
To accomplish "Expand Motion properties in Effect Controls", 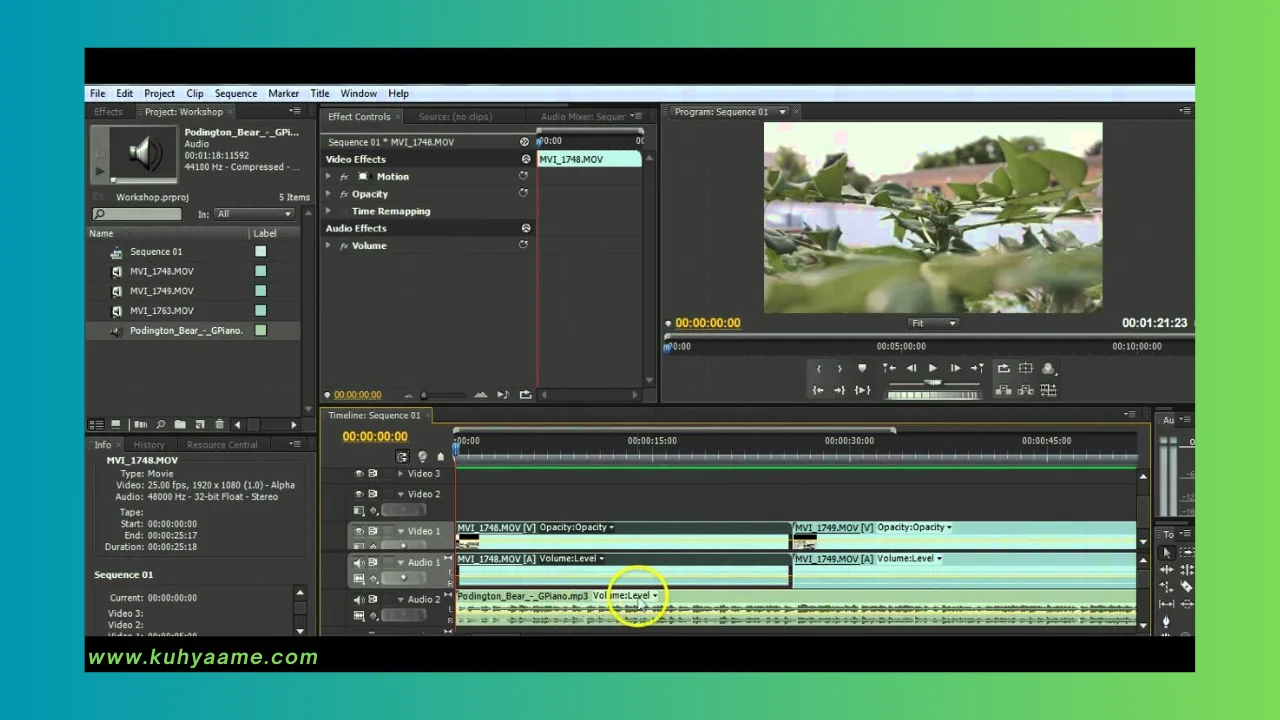I will tap(328, 177).
